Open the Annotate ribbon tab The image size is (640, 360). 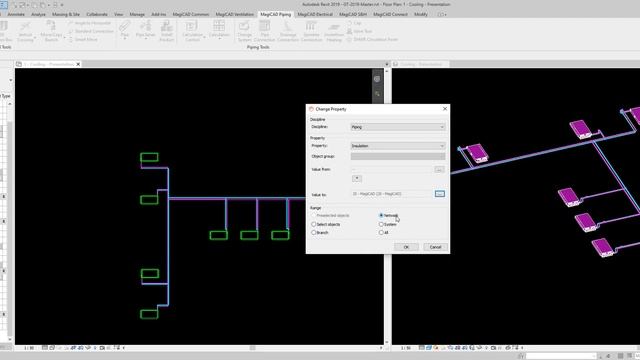[x=16, y=14]
